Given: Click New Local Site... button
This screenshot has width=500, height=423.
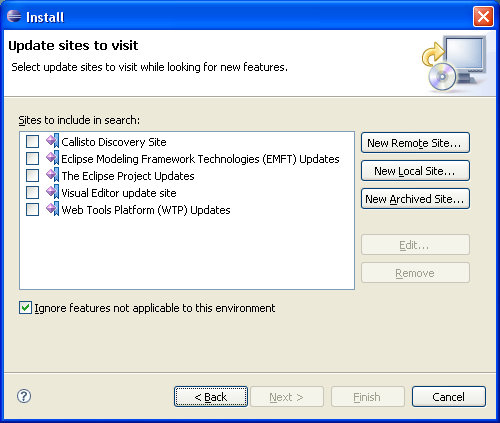Looking at the screenshot, I should pos(415,171).
